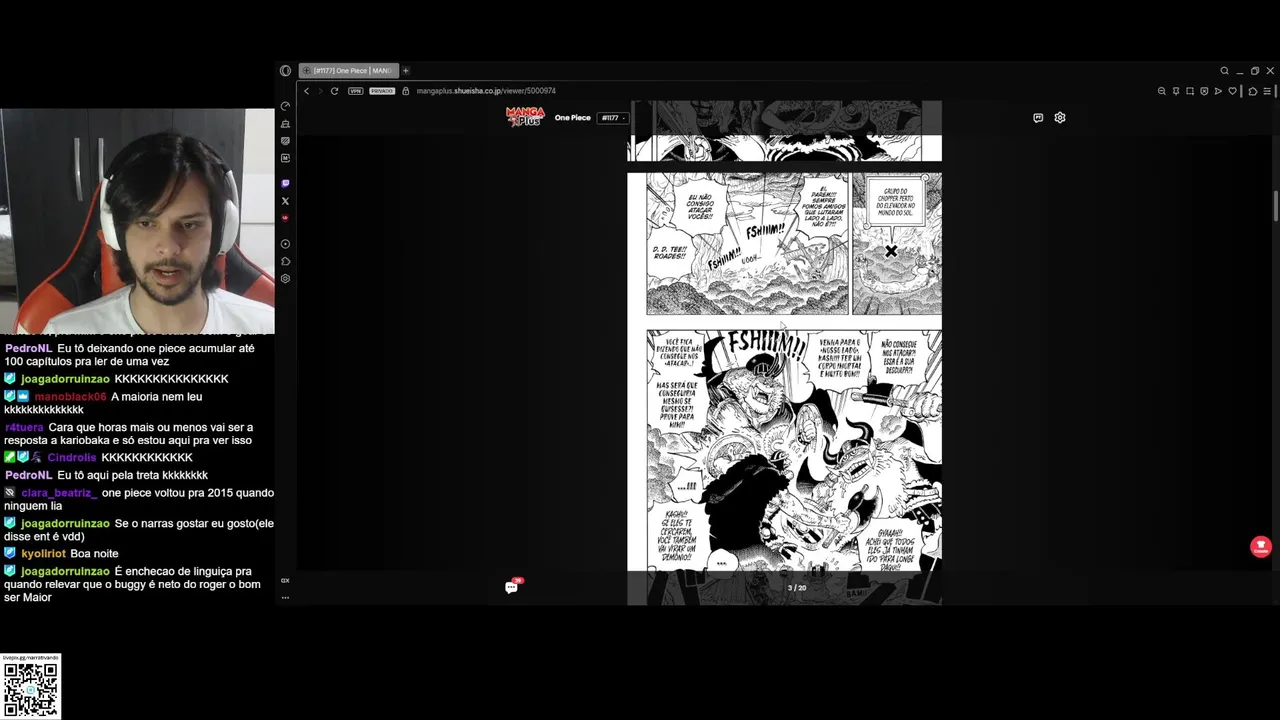
Task: Go back to previous page
Action: [x=307, y=91]
